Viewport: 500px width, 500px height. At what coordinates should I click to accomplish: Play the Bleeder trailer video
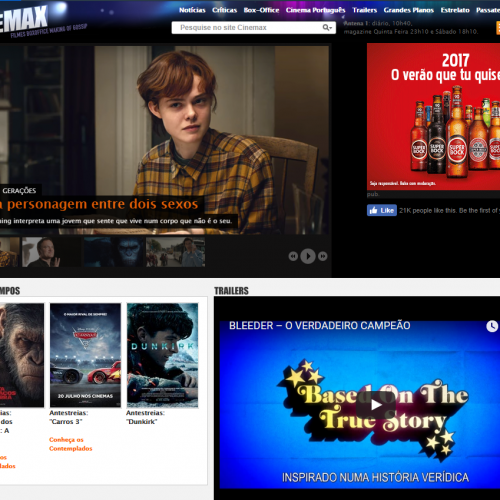376,405
